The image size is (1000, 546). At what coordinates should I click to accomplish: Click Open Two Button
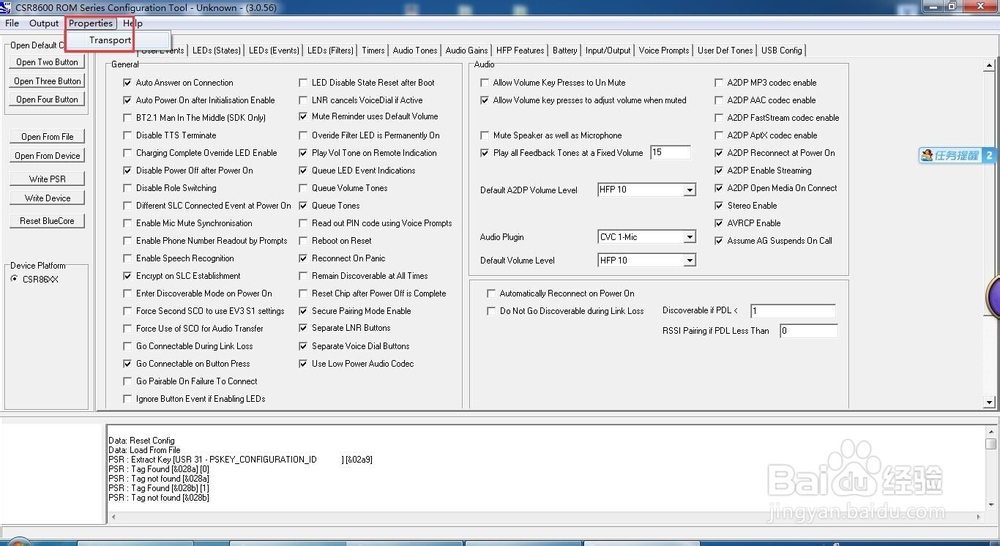pos(47,62)
